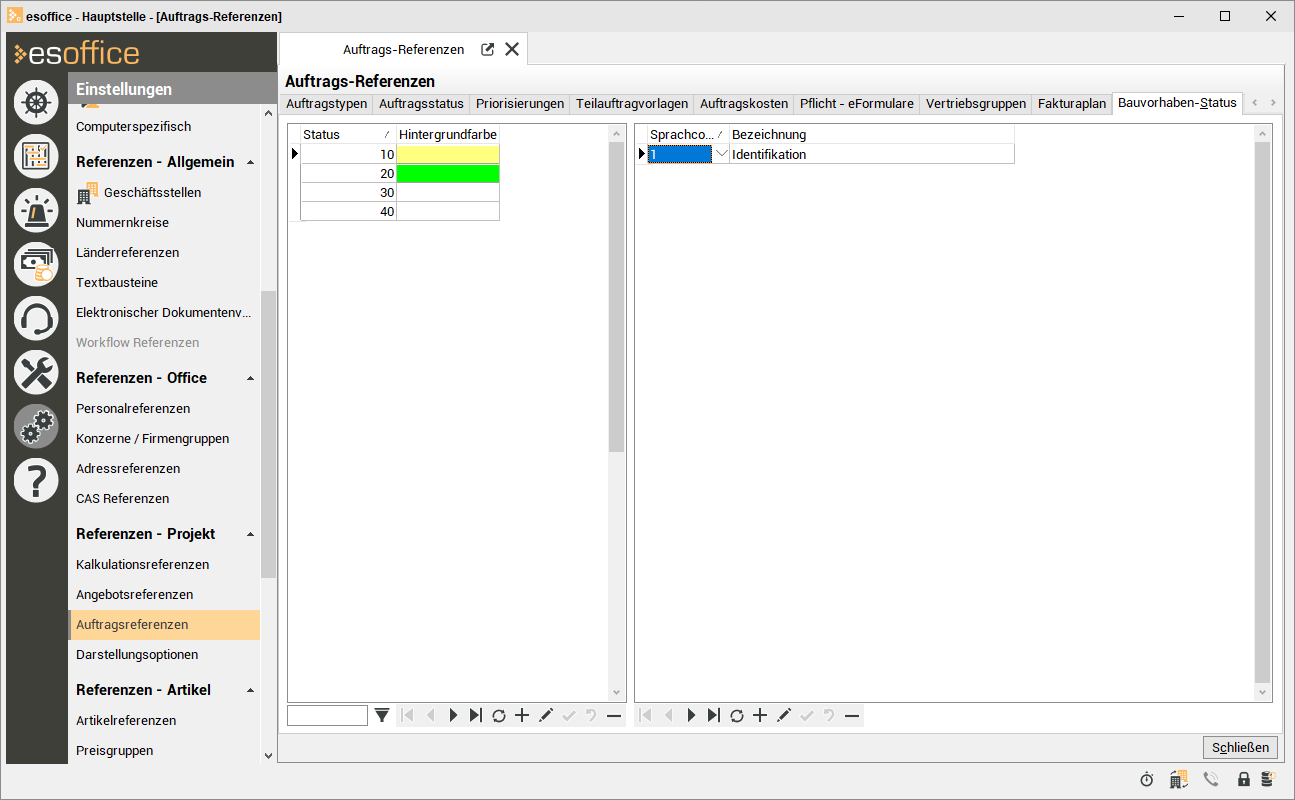
Task: Click the filter funnel icon below status list
Action: coord(382,715)
